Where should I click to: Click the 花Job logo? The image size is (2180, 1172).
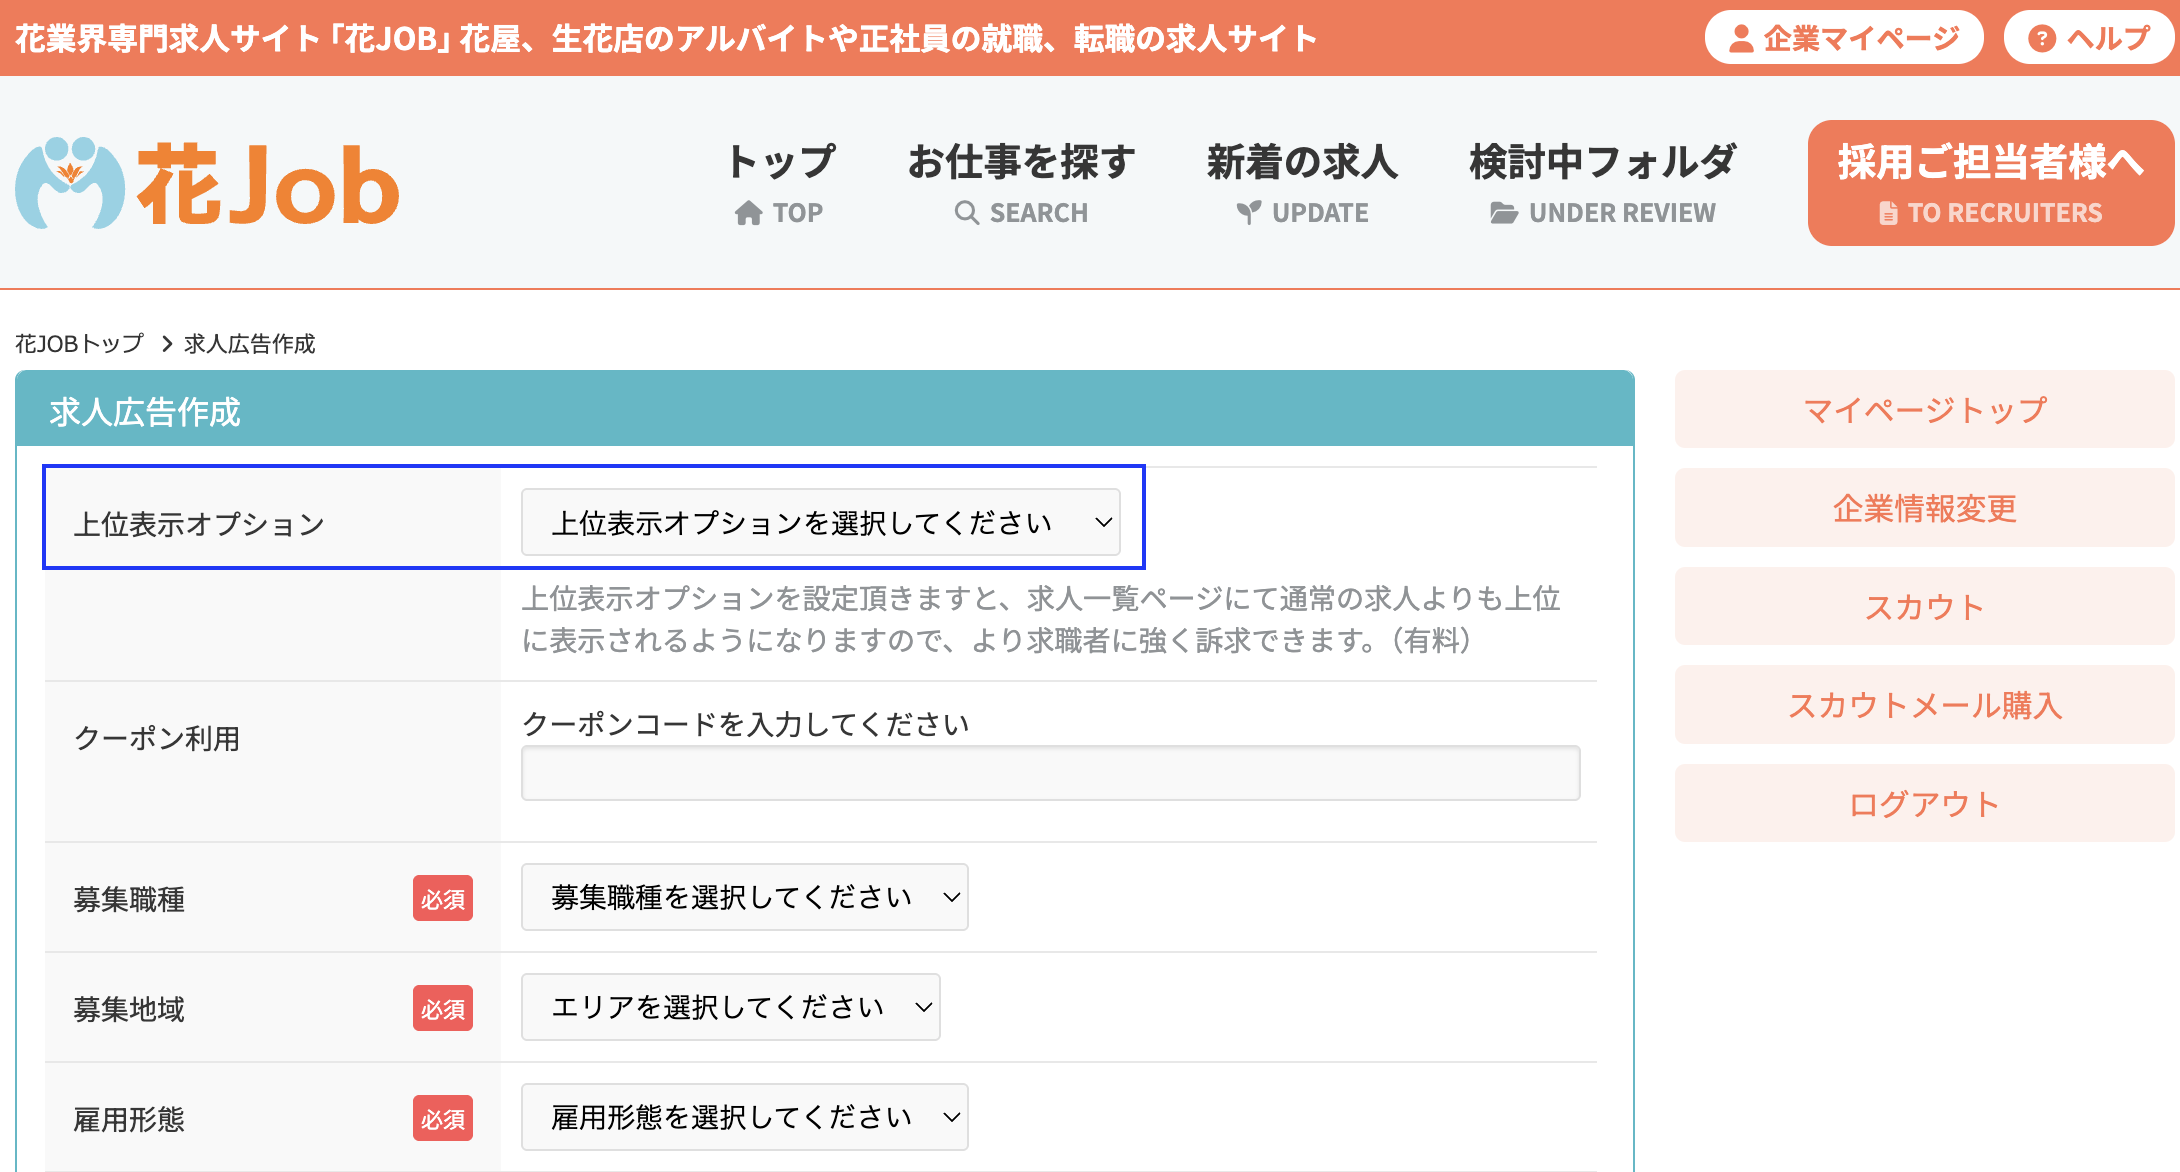point(208,184)
